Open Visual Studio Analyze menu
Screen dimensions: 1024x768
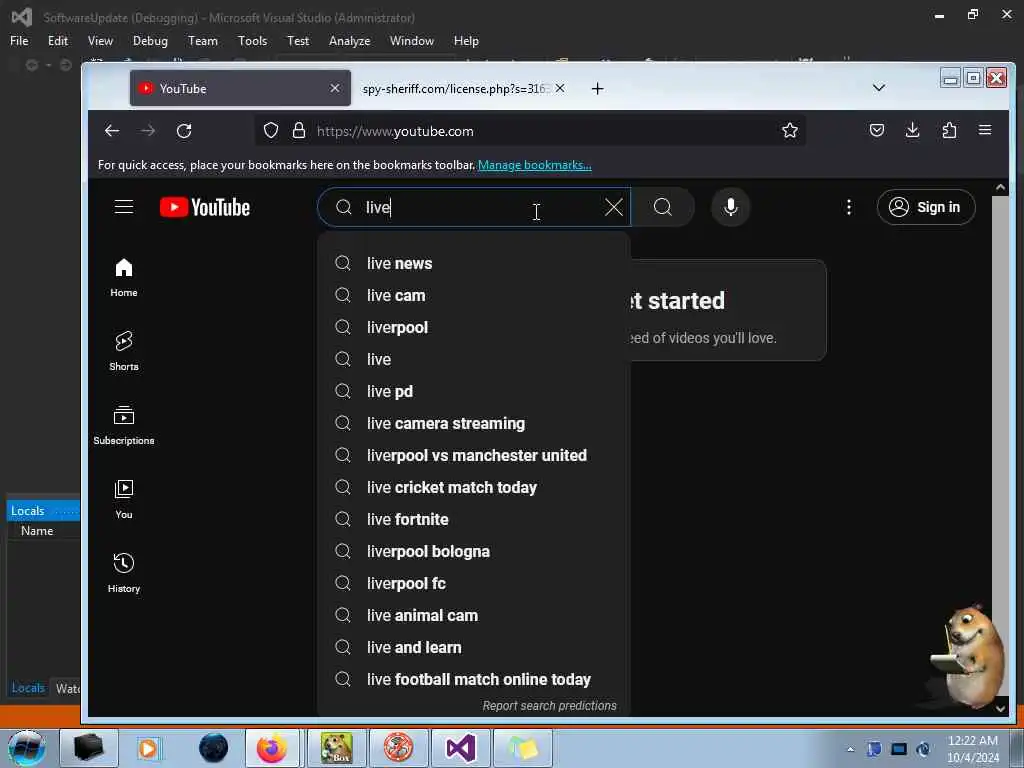(x=349, y=40)
